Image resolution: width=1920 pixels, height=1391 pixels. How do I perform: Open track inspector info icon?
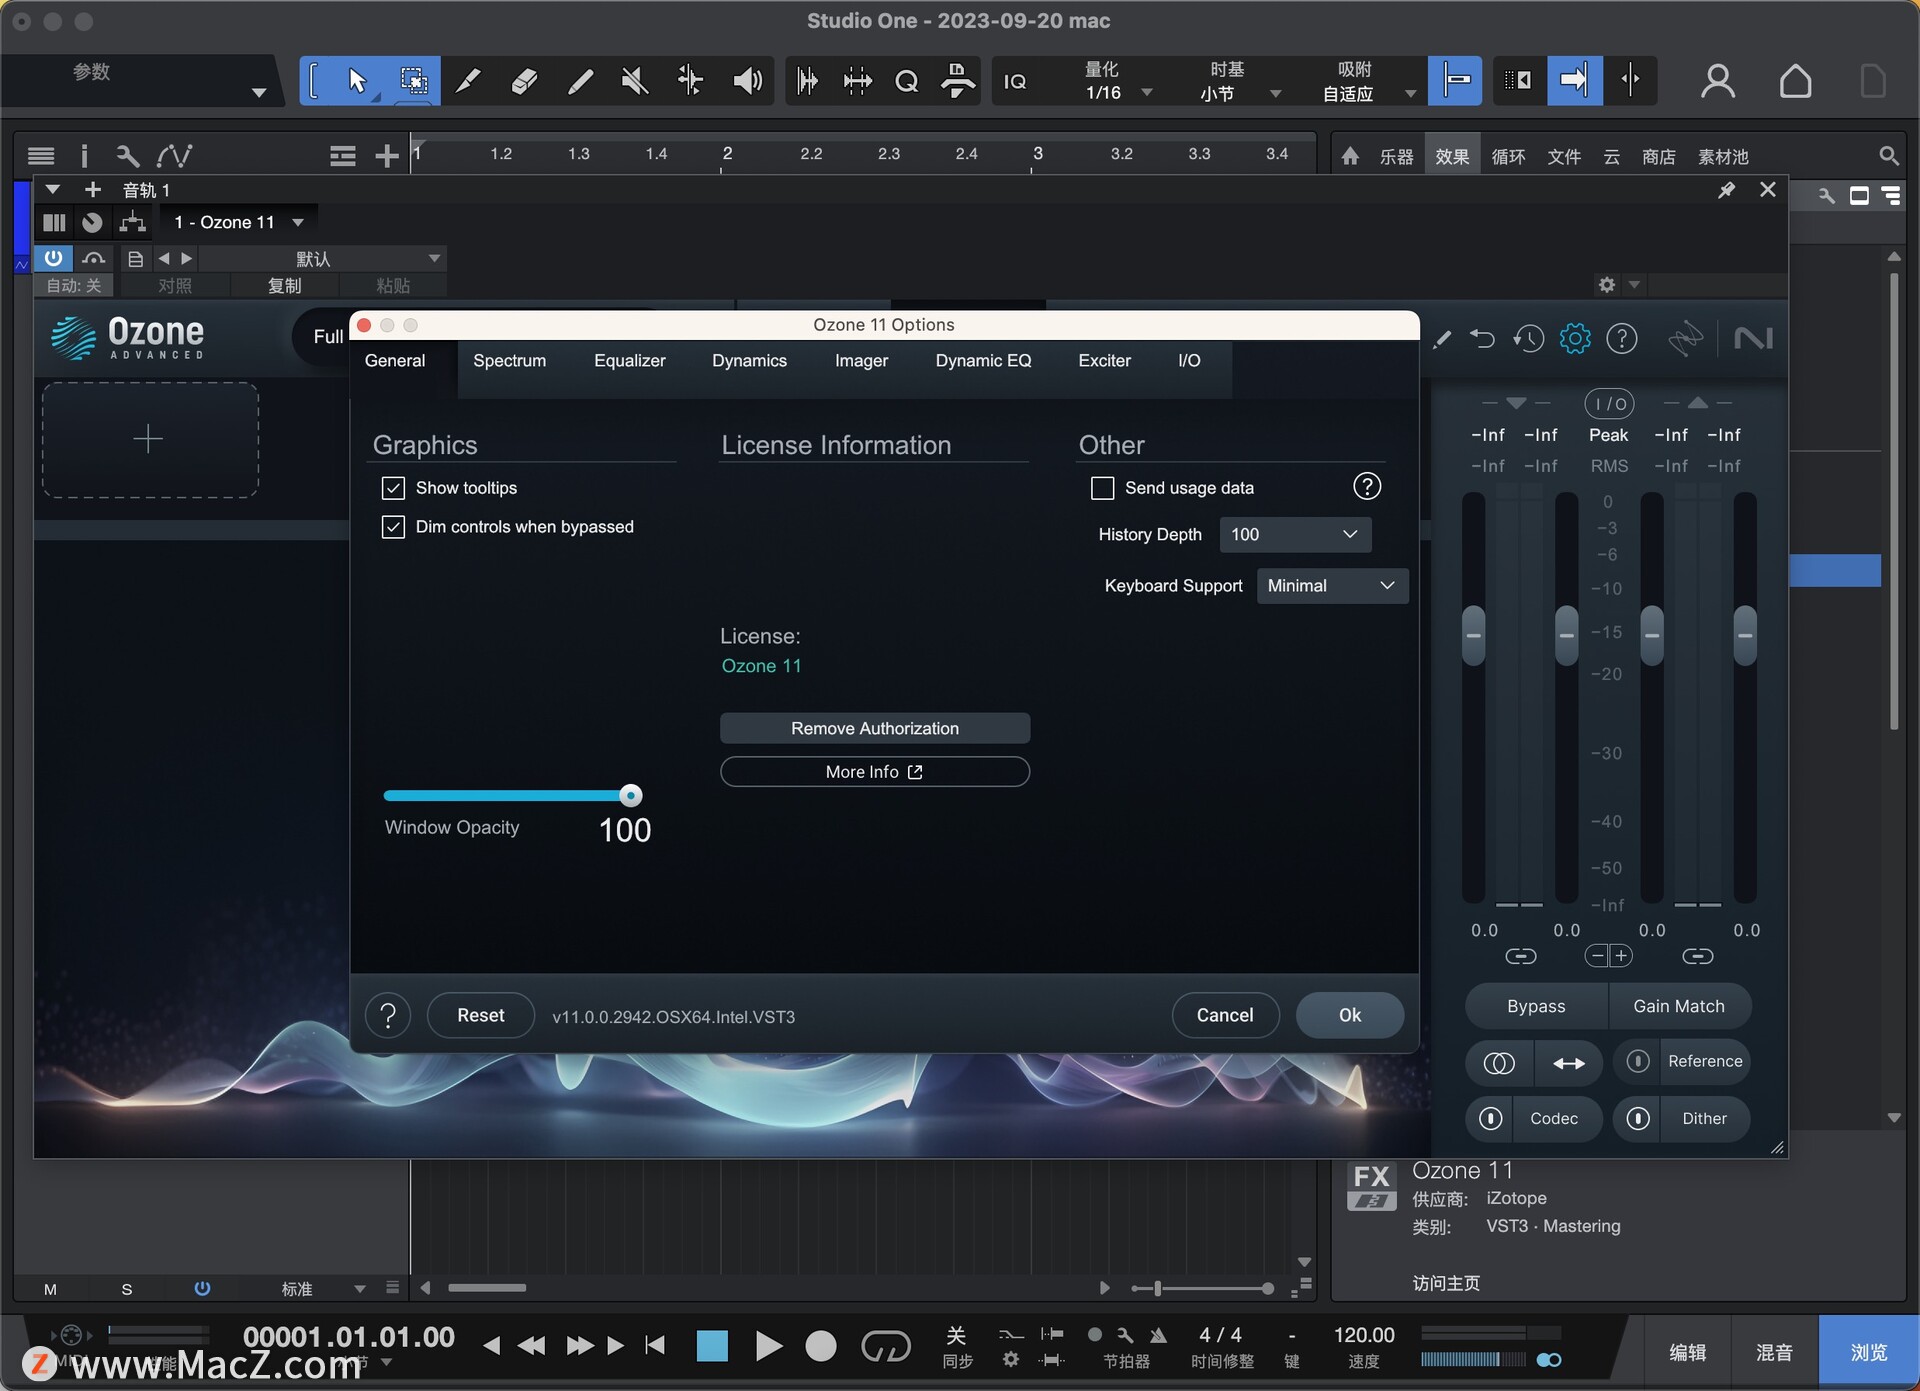click(84, 156)
